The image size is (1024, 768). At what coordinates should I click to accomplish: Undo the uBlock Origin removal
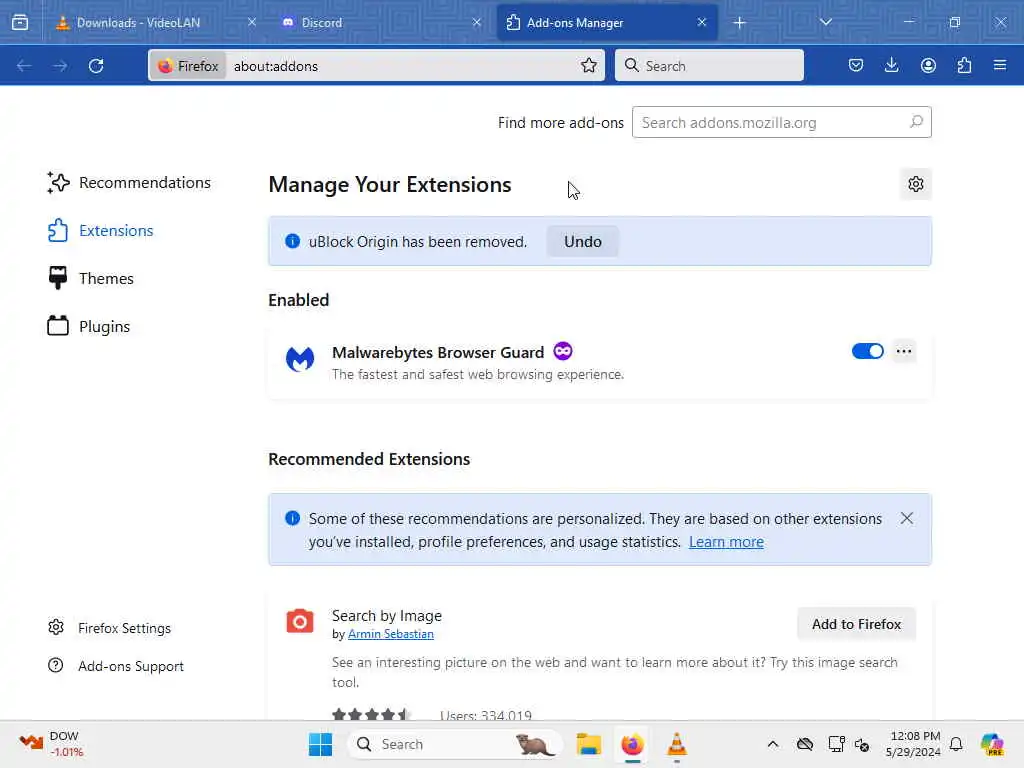pyautogui.click(x=583, y=242)
